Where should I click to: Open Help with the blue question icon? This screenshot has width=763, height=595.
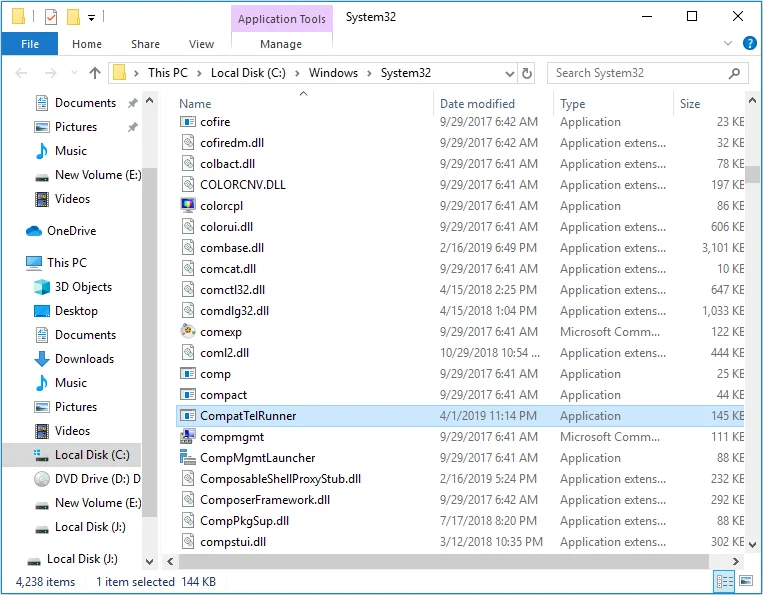pos(749,43)
